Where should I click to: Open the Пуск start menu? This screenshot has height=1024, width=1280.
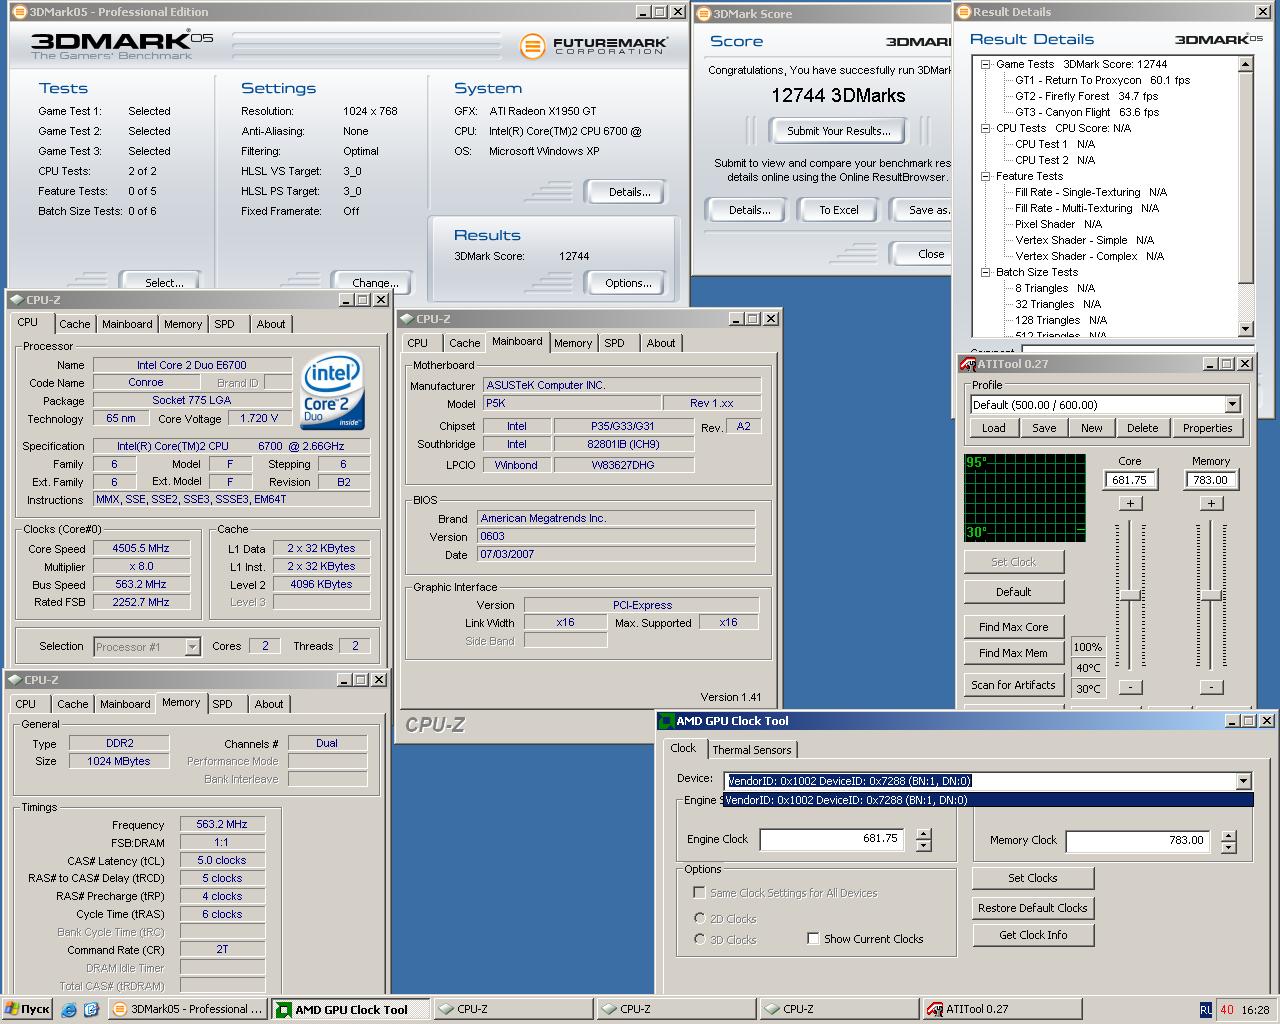click(x=27, y=1010)
